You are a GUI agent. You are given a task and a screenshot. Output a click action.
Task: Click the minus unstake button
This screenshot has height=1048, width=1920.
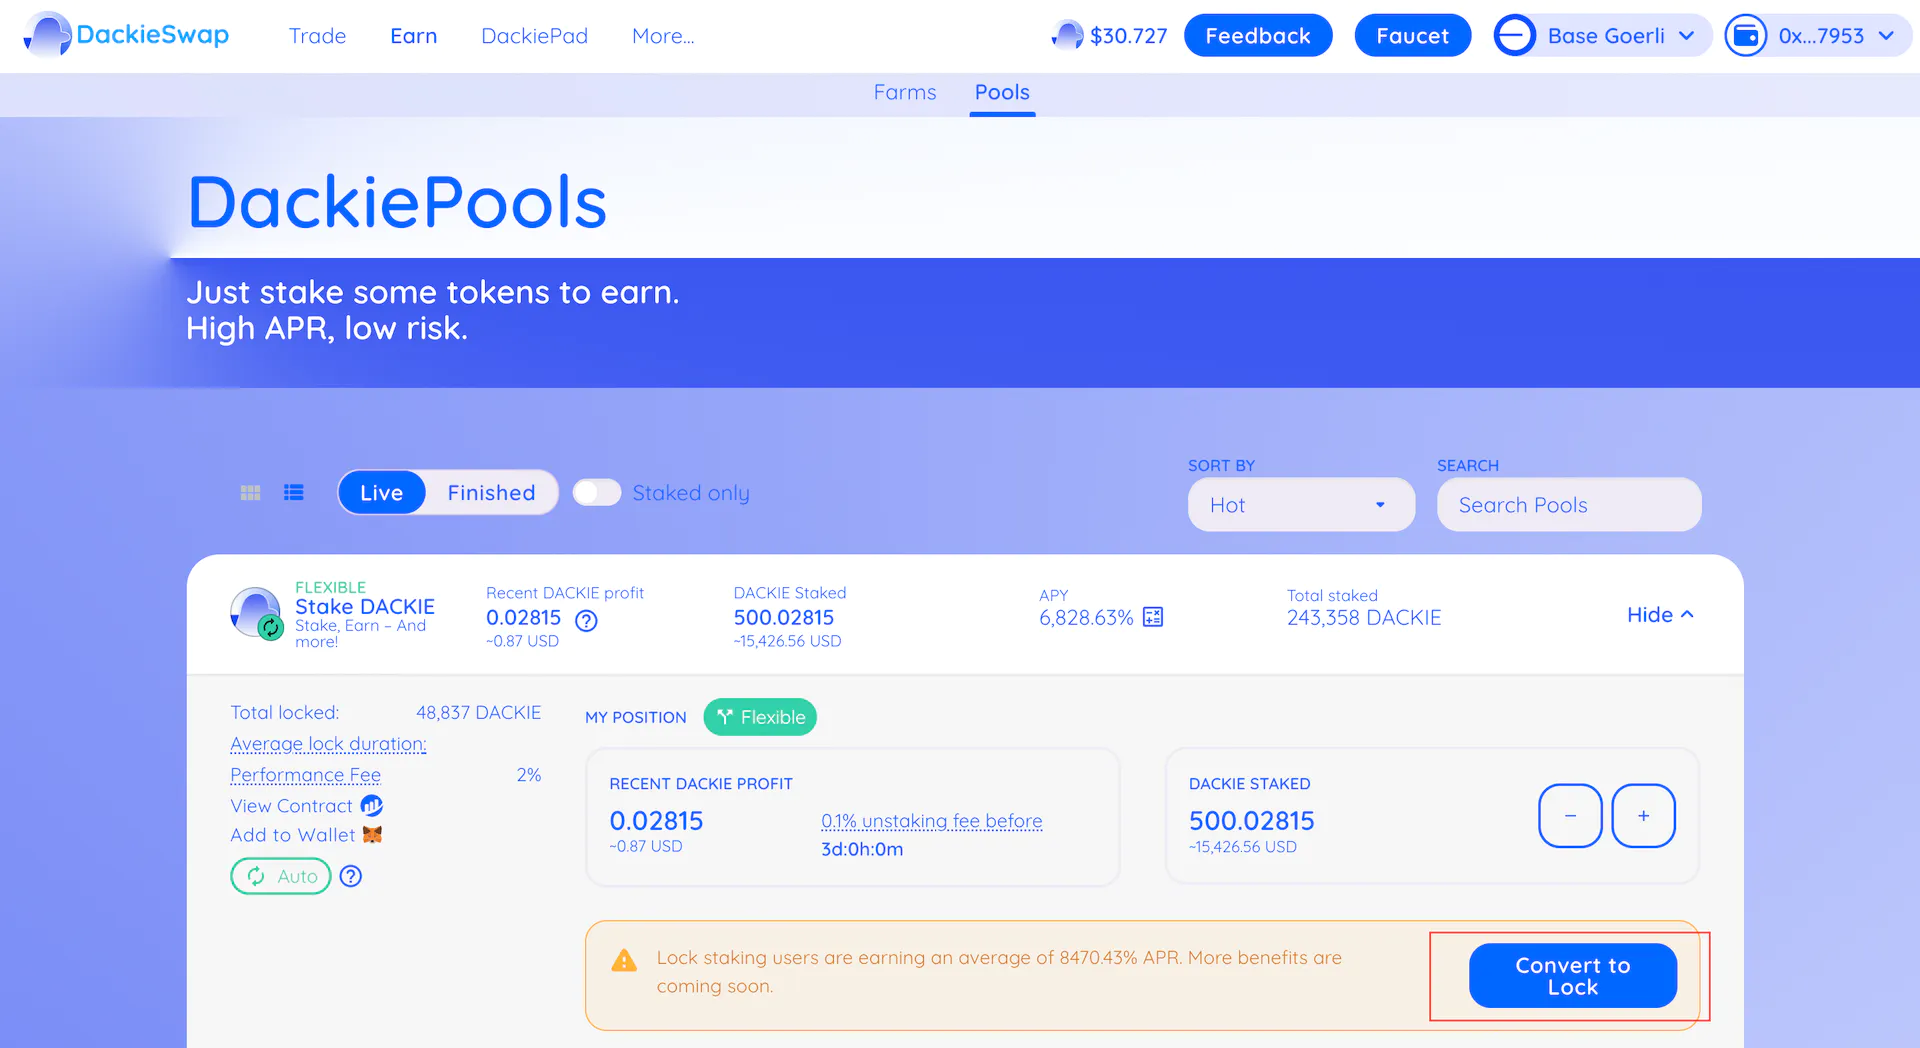[1570, 816]
